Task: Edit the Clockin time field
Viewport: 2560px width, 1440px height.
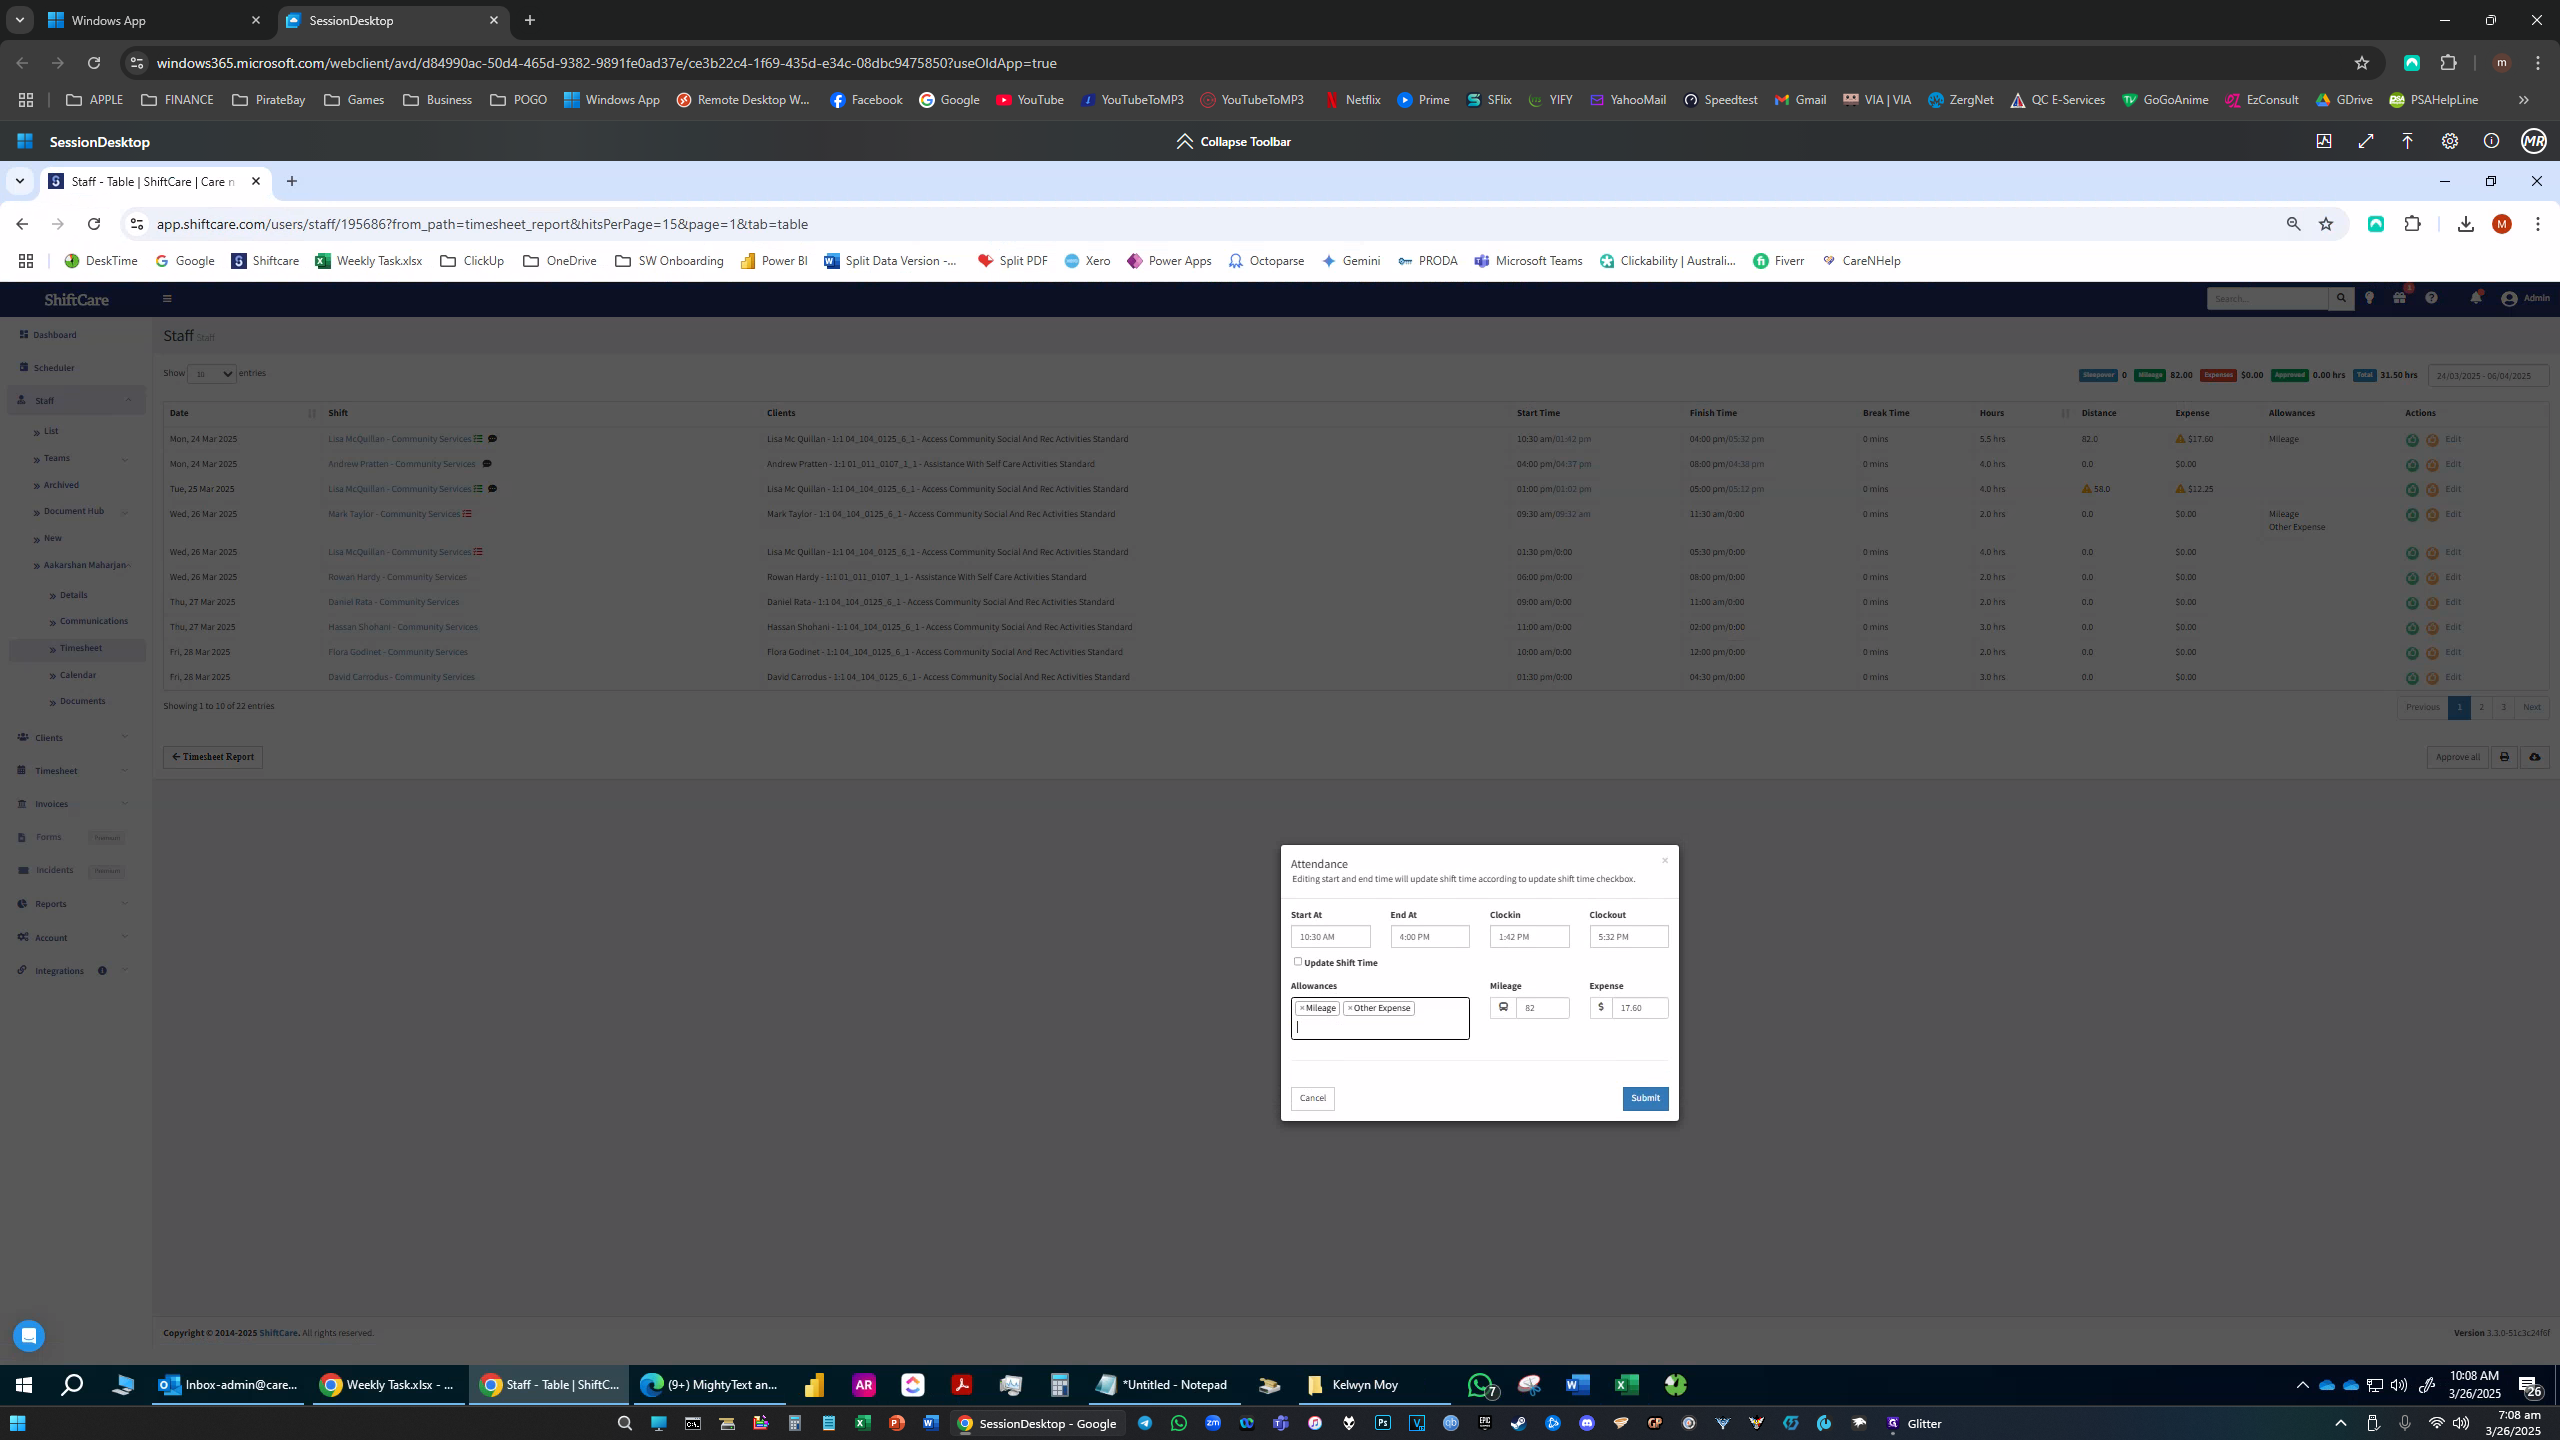Action: 1529,937
